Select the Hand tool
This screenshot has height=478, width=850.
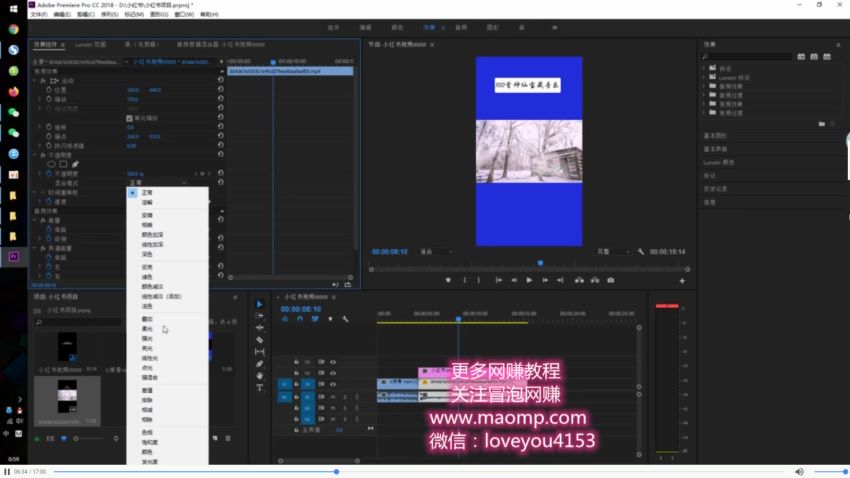[260, 376]
